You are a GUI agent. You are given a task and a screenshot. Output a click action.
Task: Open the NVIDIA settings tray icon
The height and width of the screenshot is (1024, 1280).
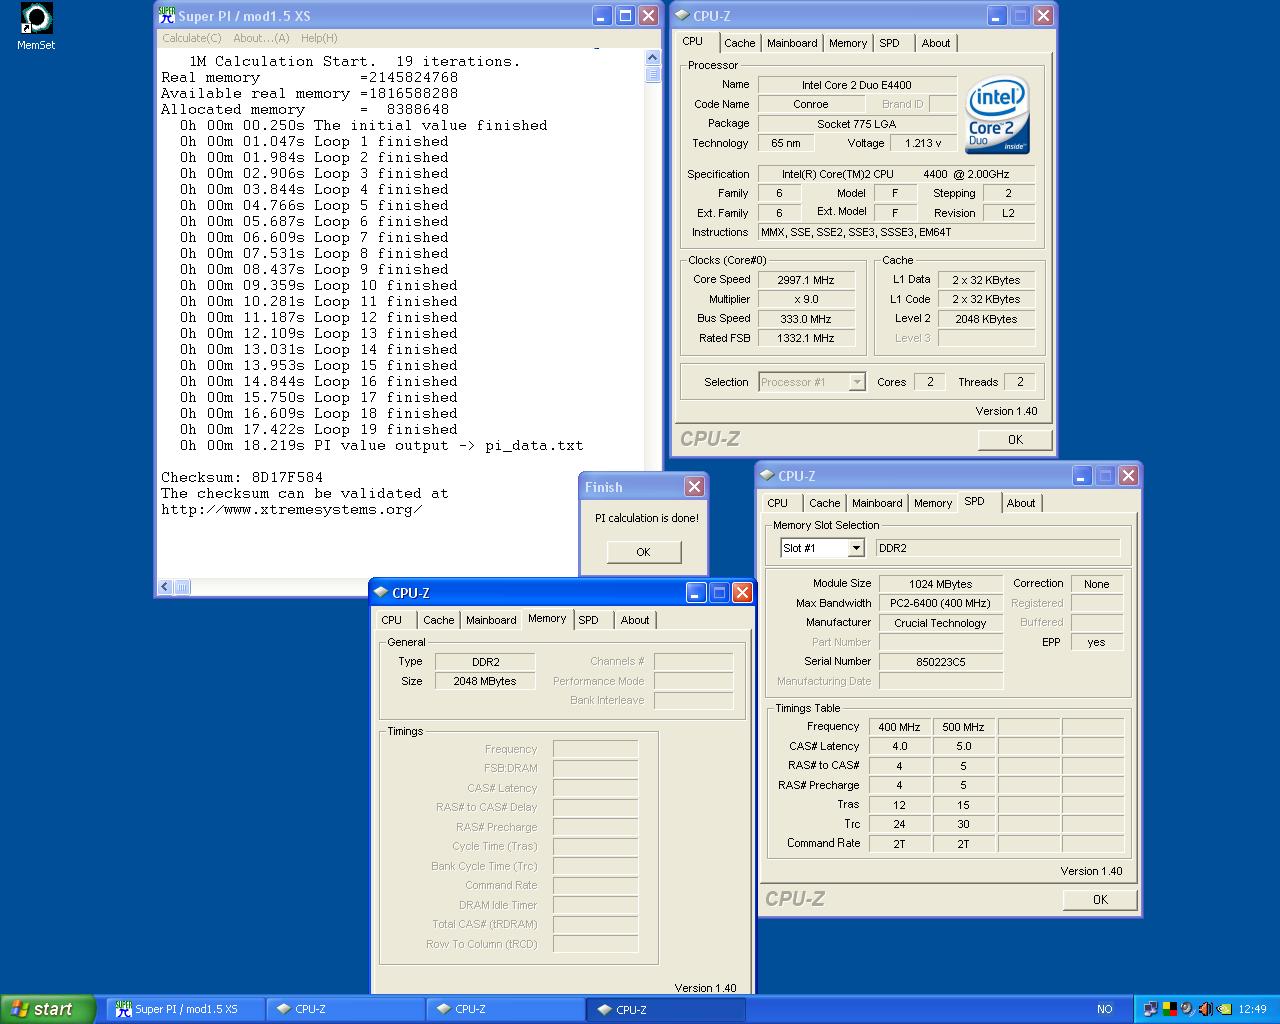coord(1224,1009)
